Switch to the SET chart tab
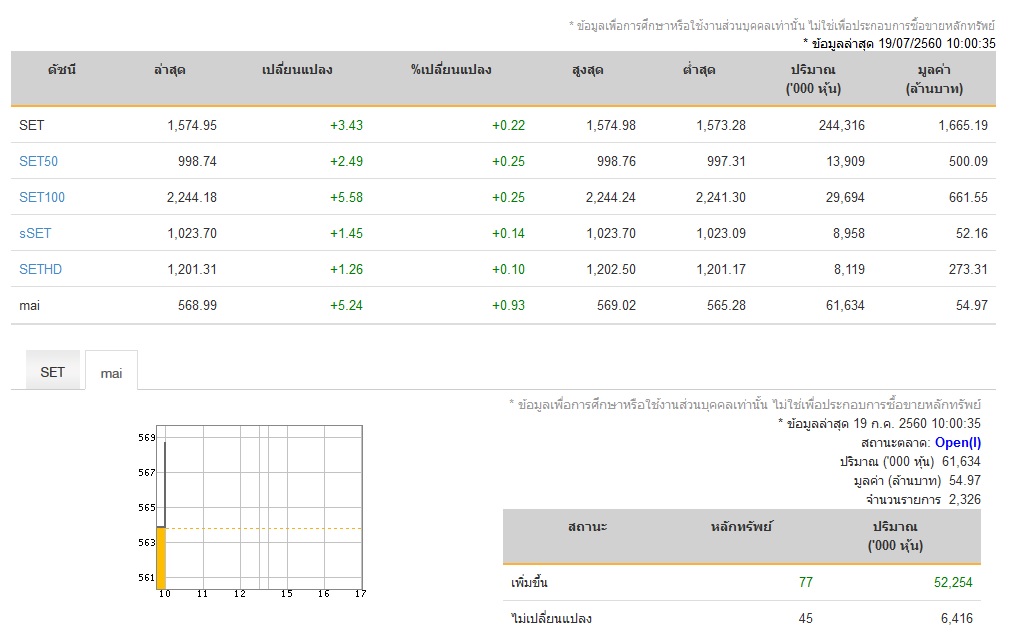Image resolution: width=1009 pixels, height=636 pixels. click(x=53, y=371)
